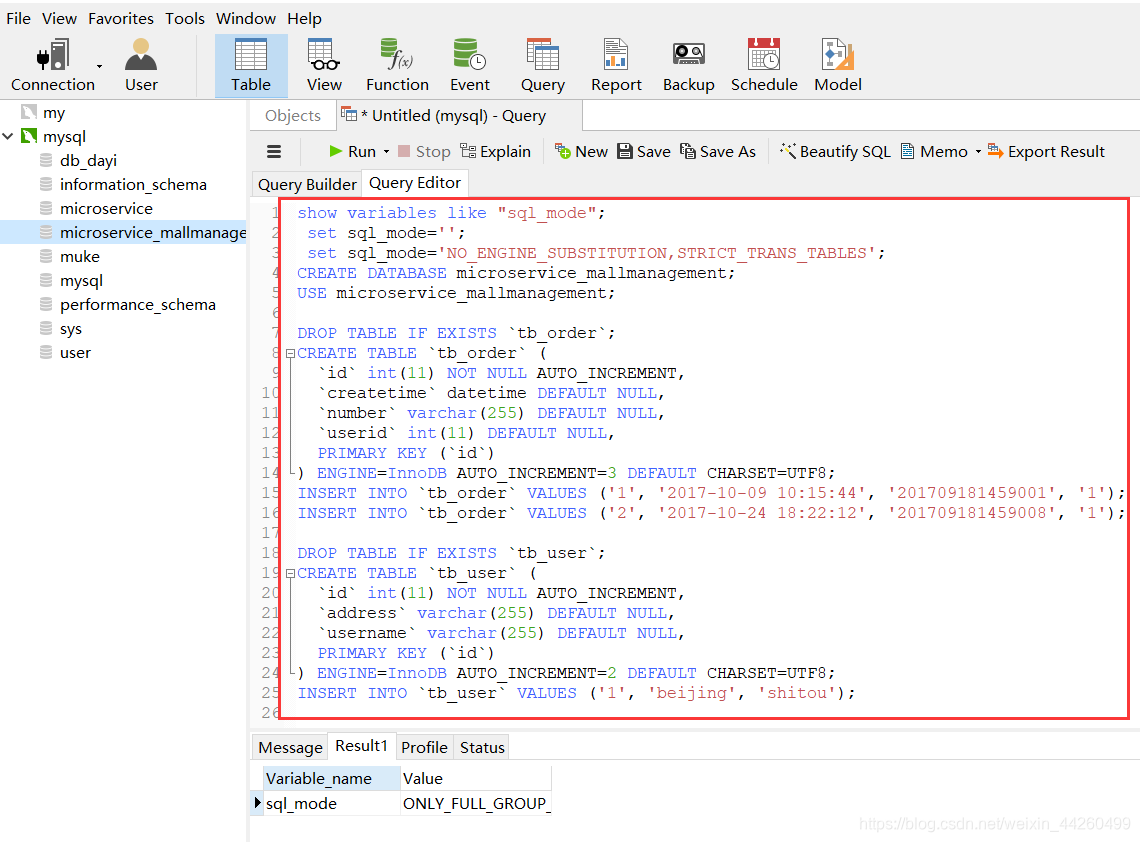Image resolution: width=1140 pixels, height=842 pixels.
Task: Click Explain to analyze the query
Action: 496,151
